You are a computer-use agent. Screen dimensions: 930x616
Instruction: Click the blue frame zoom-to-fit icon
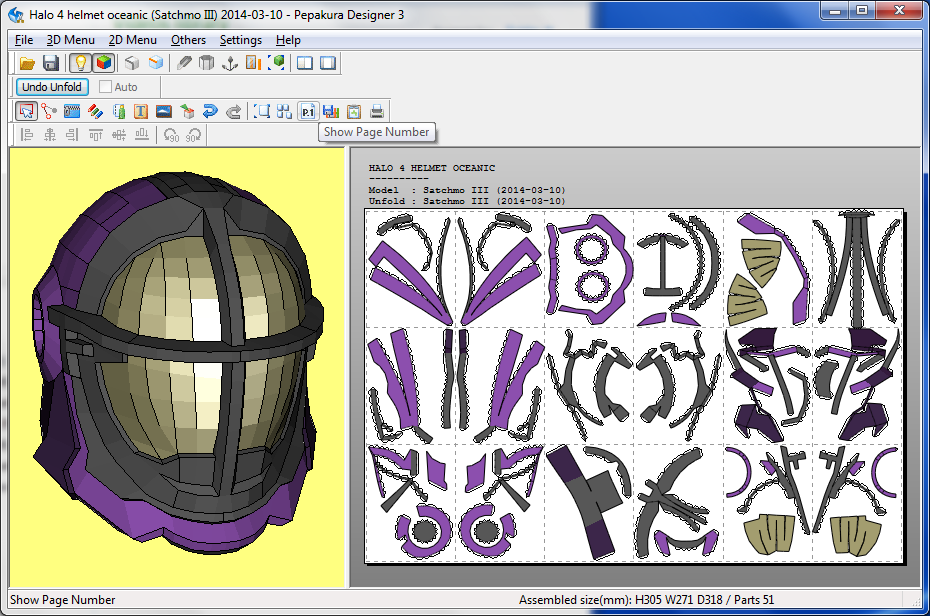[x=262, y=111]
